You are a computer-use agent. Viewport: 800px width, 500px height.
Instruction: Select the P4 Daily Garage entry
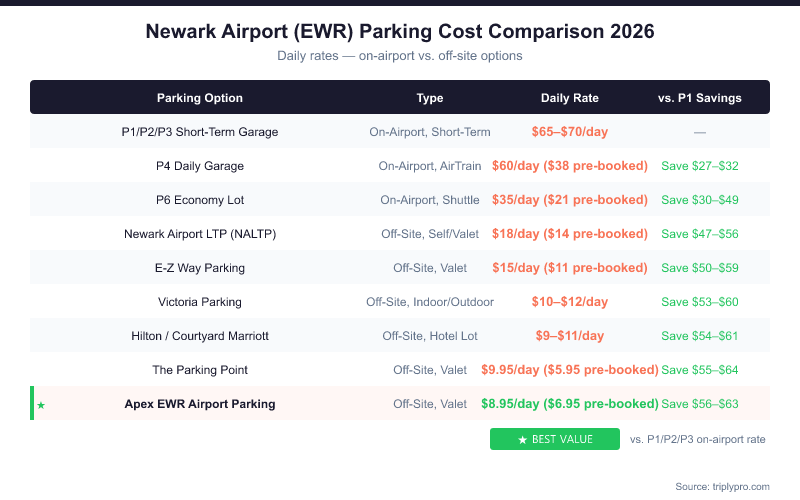pos(200,166)
